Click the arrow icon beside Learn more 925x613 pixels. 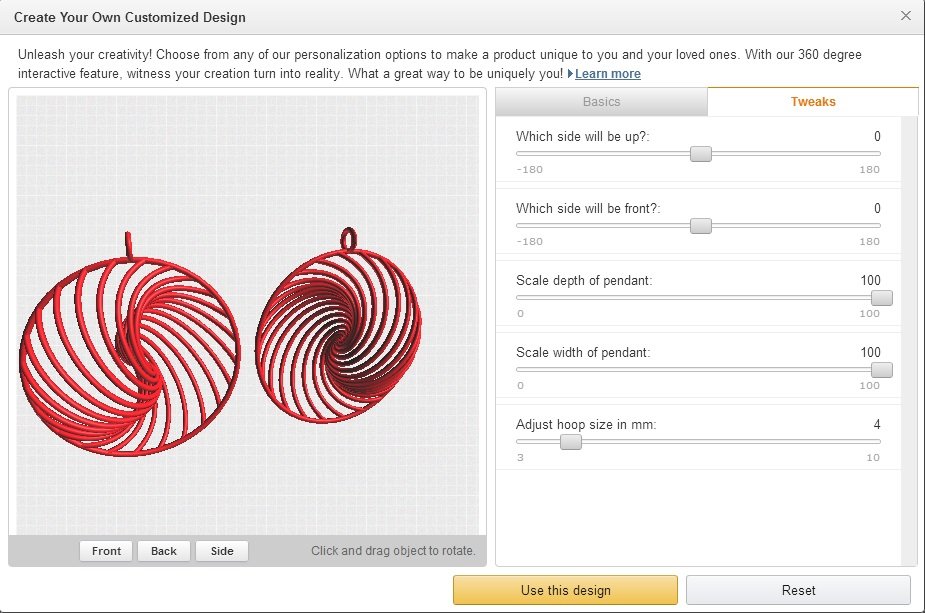(x=570, y=74)
